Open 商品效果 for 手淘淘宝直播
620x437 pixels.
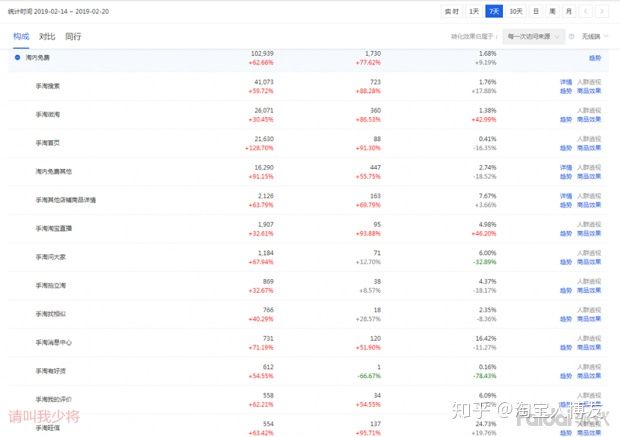589,233
